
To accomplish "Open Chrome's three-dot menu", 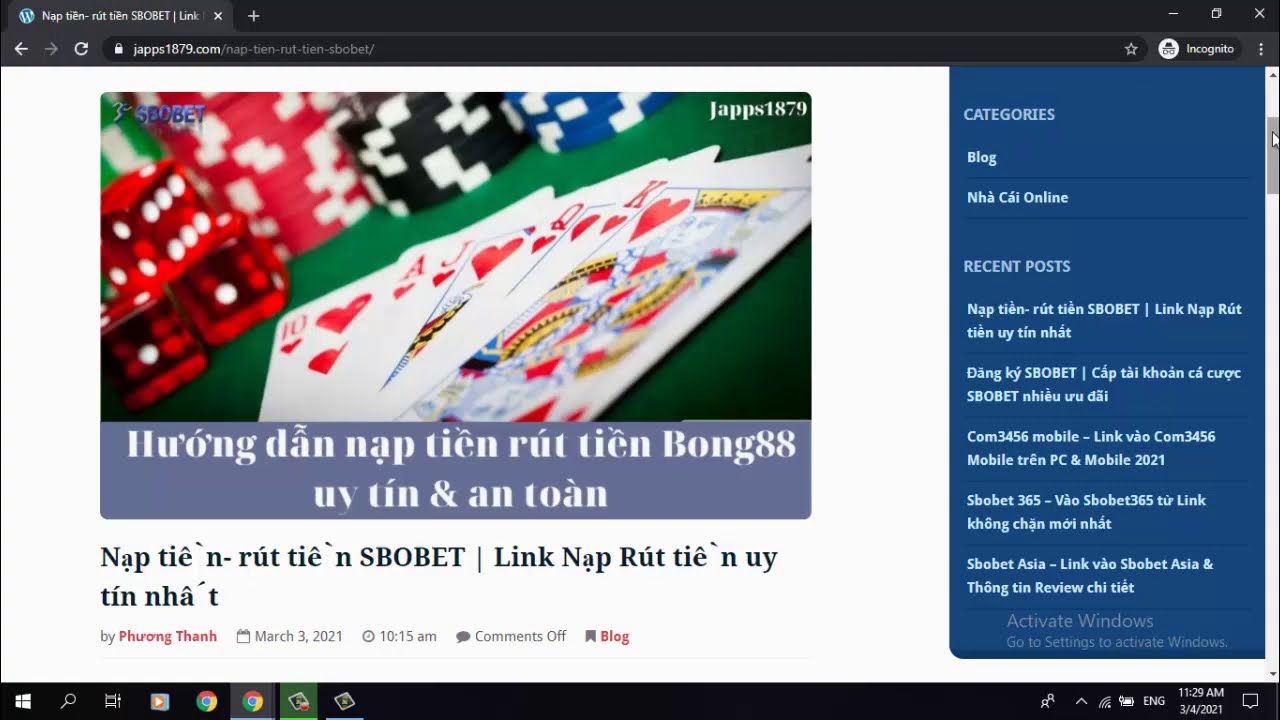I will pos(1260,48).
